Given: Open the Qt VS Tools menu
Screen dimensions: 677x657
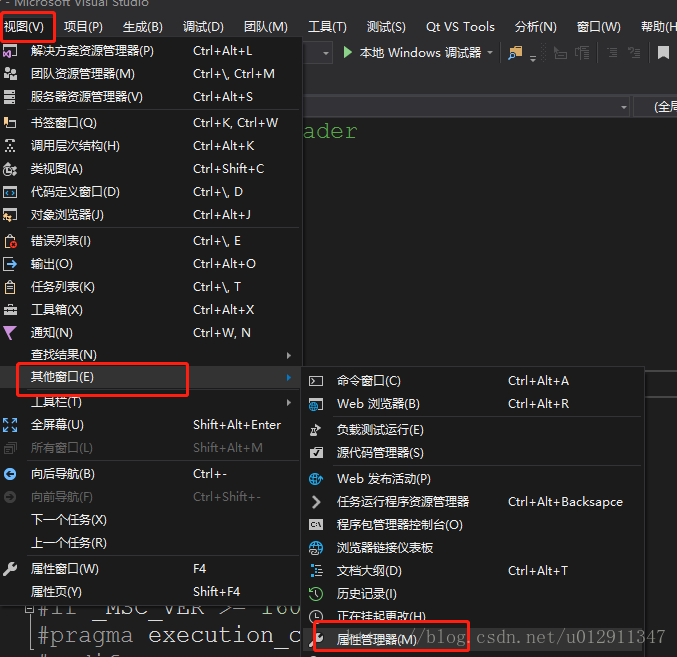Looking at the screenshot, I should click(460, 27).
